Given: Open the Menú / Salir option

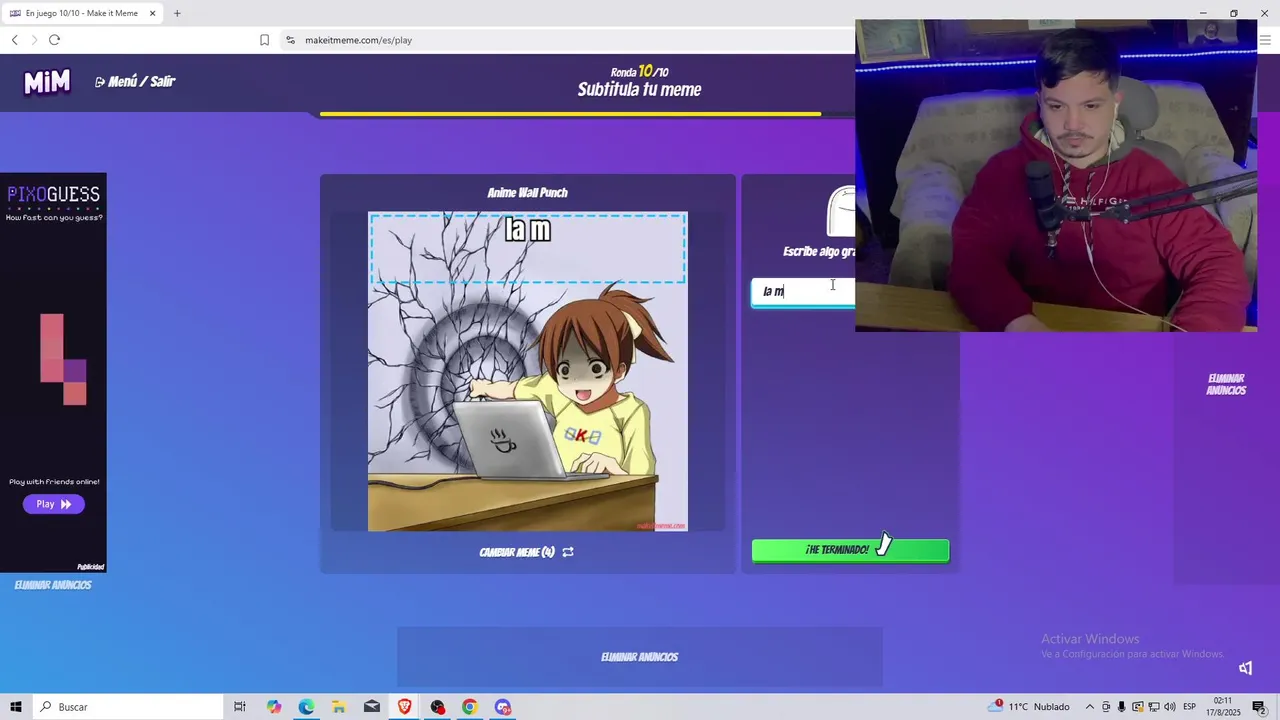Looking at the screenshot, I should click(x=135, y=82).
